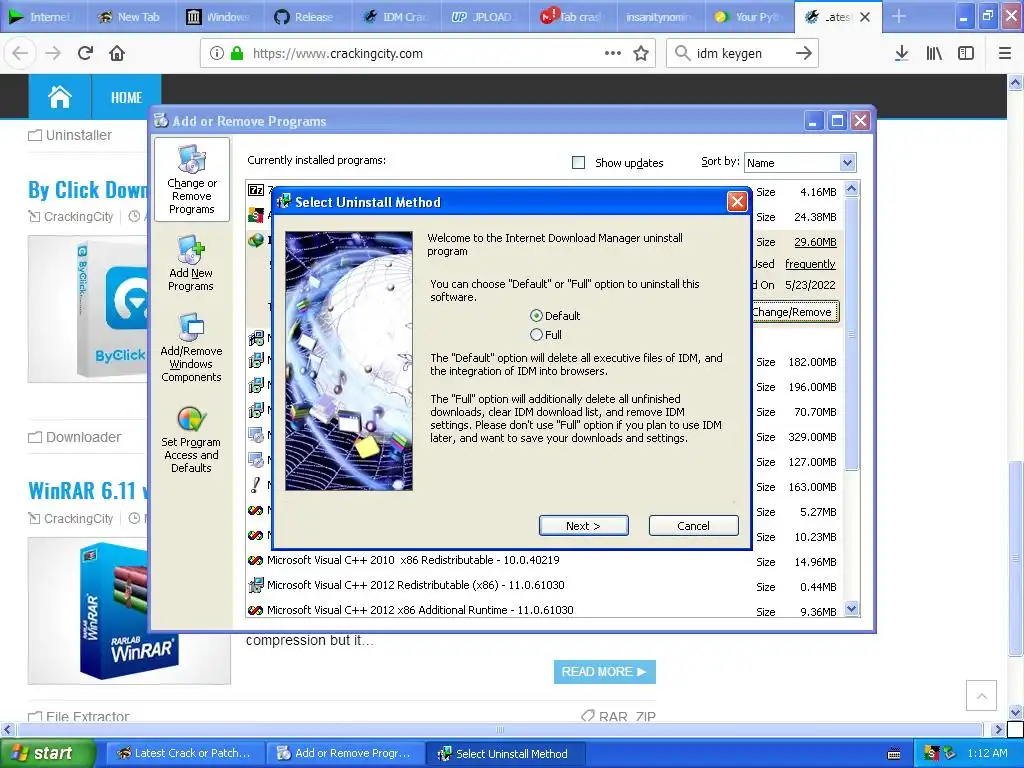This screenshot has width=1024, height=768.
Task: Click the Downloader category link
Action: coord(83,437)
